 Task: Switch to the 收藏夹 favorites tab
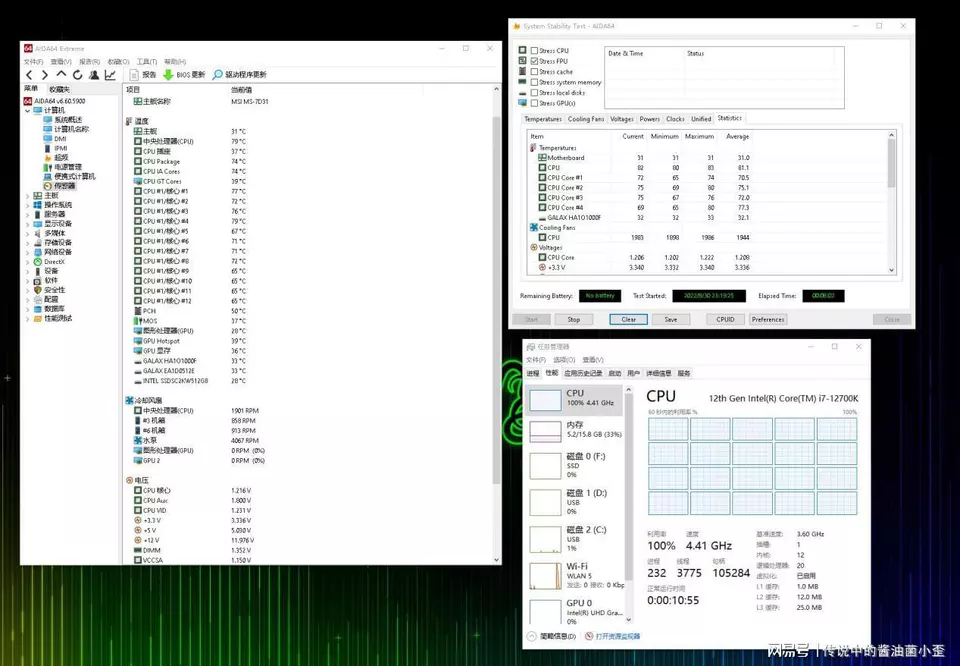tap(59, 89)
